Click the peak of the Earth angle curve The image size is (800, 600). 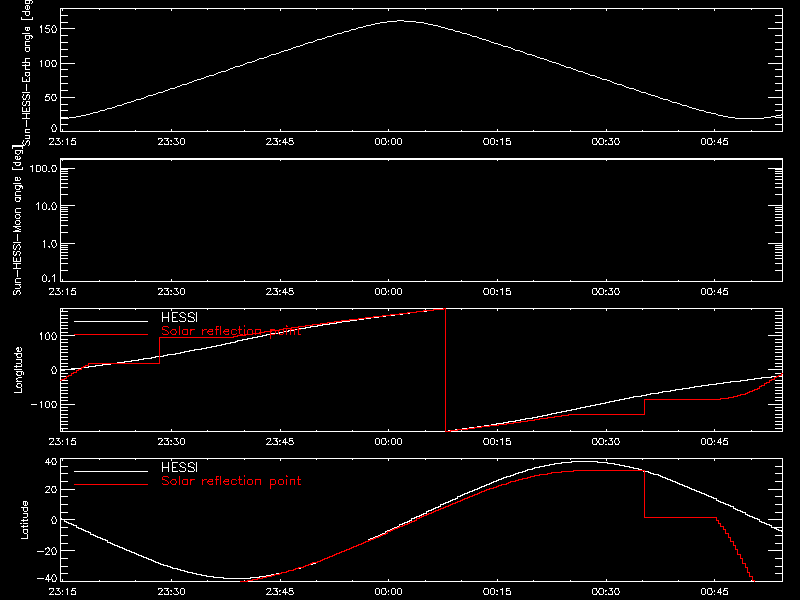401,21
